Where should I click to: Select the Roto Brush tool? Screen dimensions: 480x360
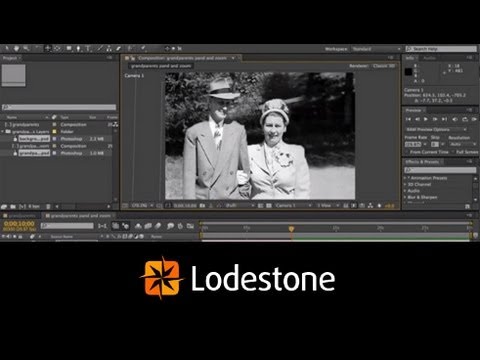point(130,49)
